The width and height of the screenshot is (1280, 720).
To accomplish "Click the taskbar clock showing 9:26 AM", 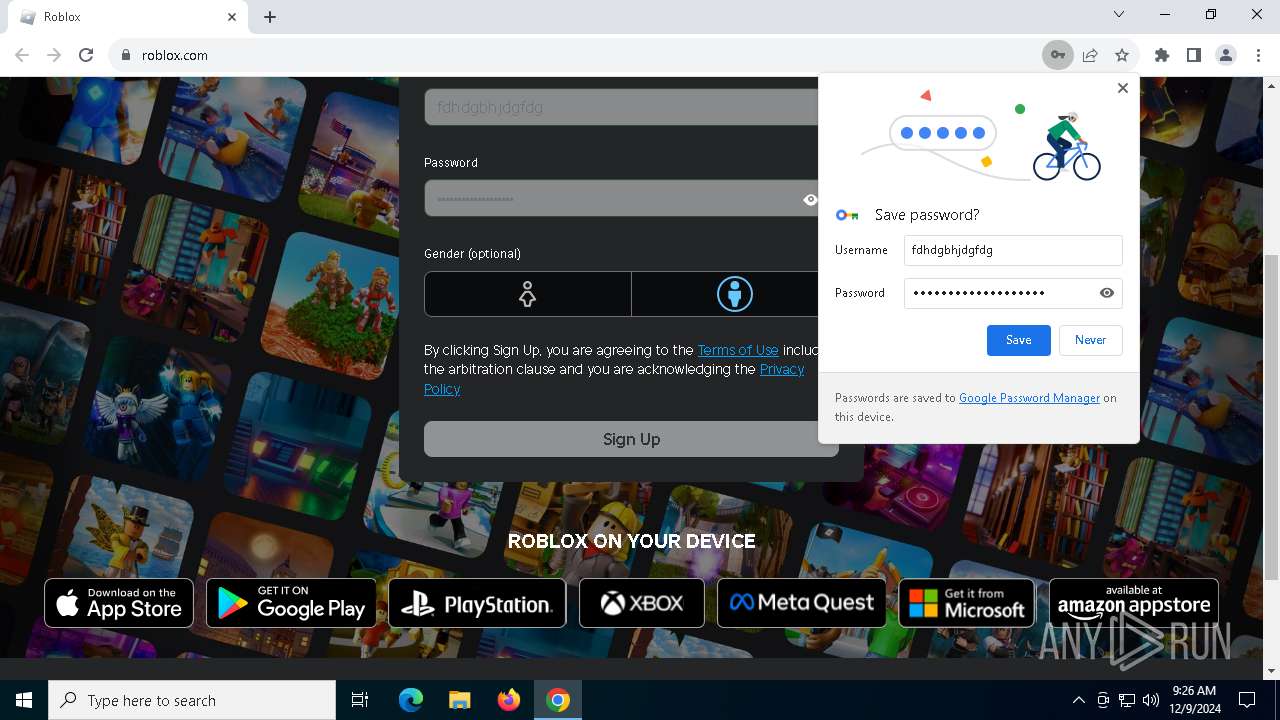I will [1194, 700].
